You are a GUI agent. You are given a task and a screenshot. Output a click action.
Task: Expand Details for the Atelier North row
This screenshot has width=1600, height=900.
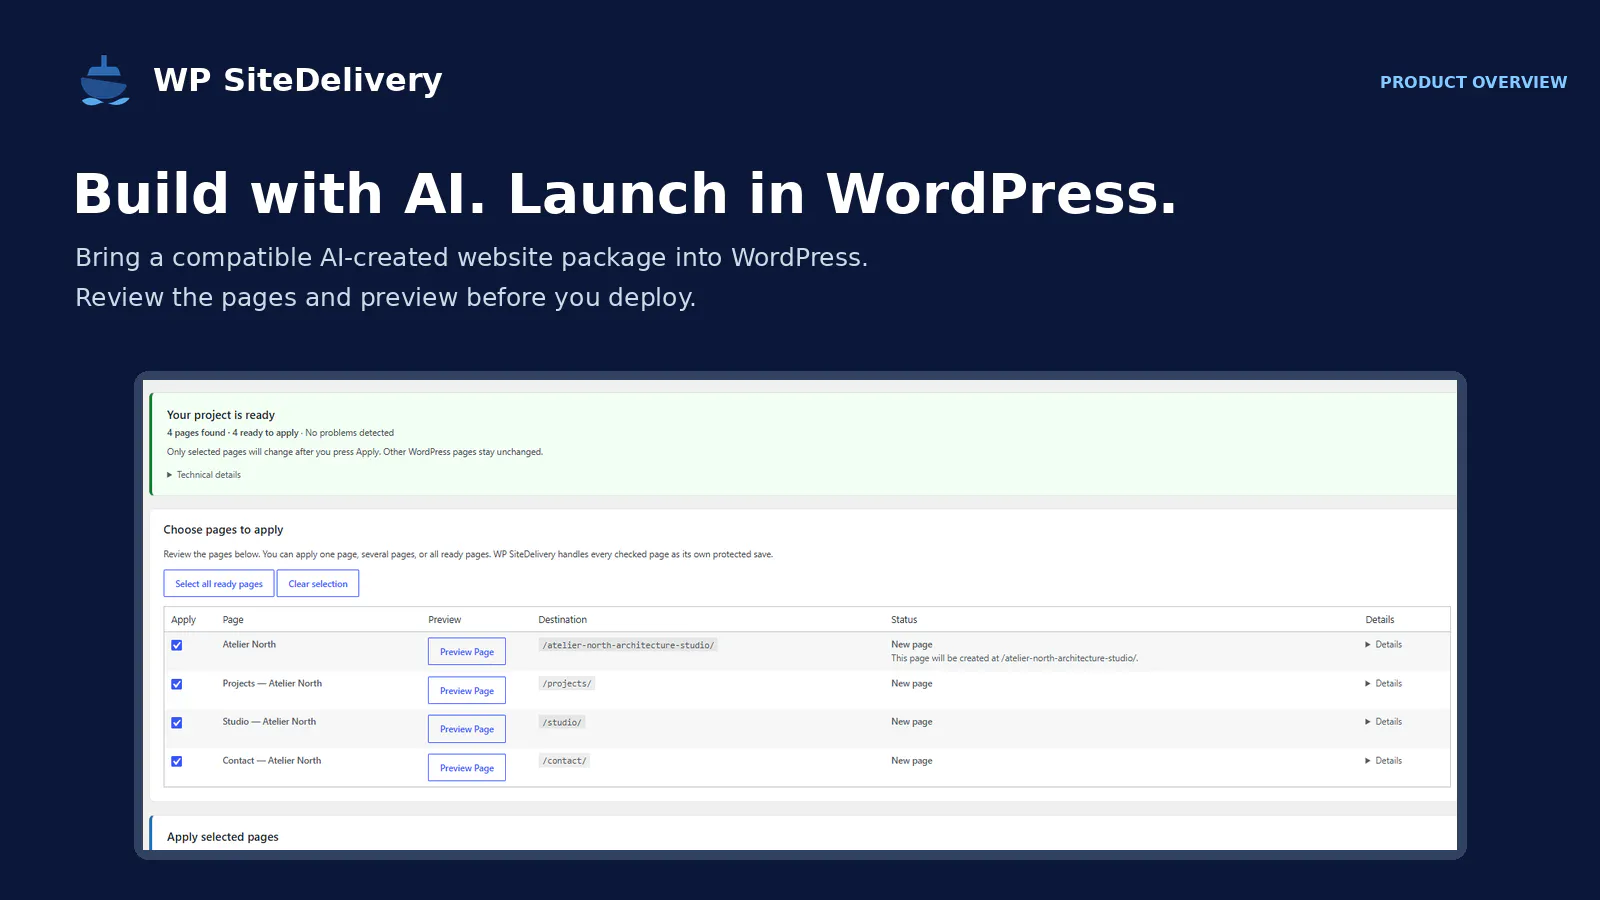point(1384,645)
